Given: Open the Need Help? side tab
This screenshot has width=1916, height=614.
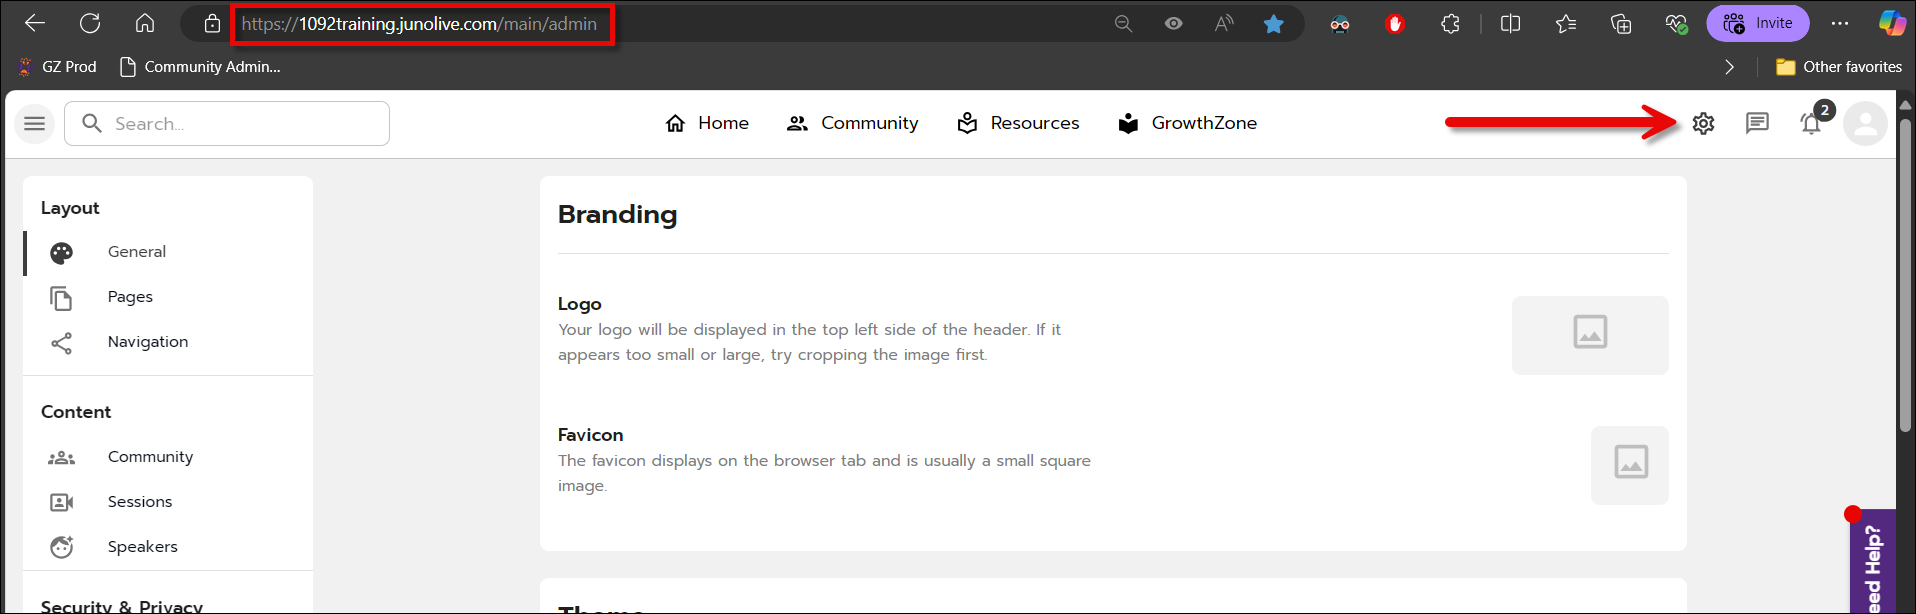Looking at the screenshot, I should click(1872, 562).
